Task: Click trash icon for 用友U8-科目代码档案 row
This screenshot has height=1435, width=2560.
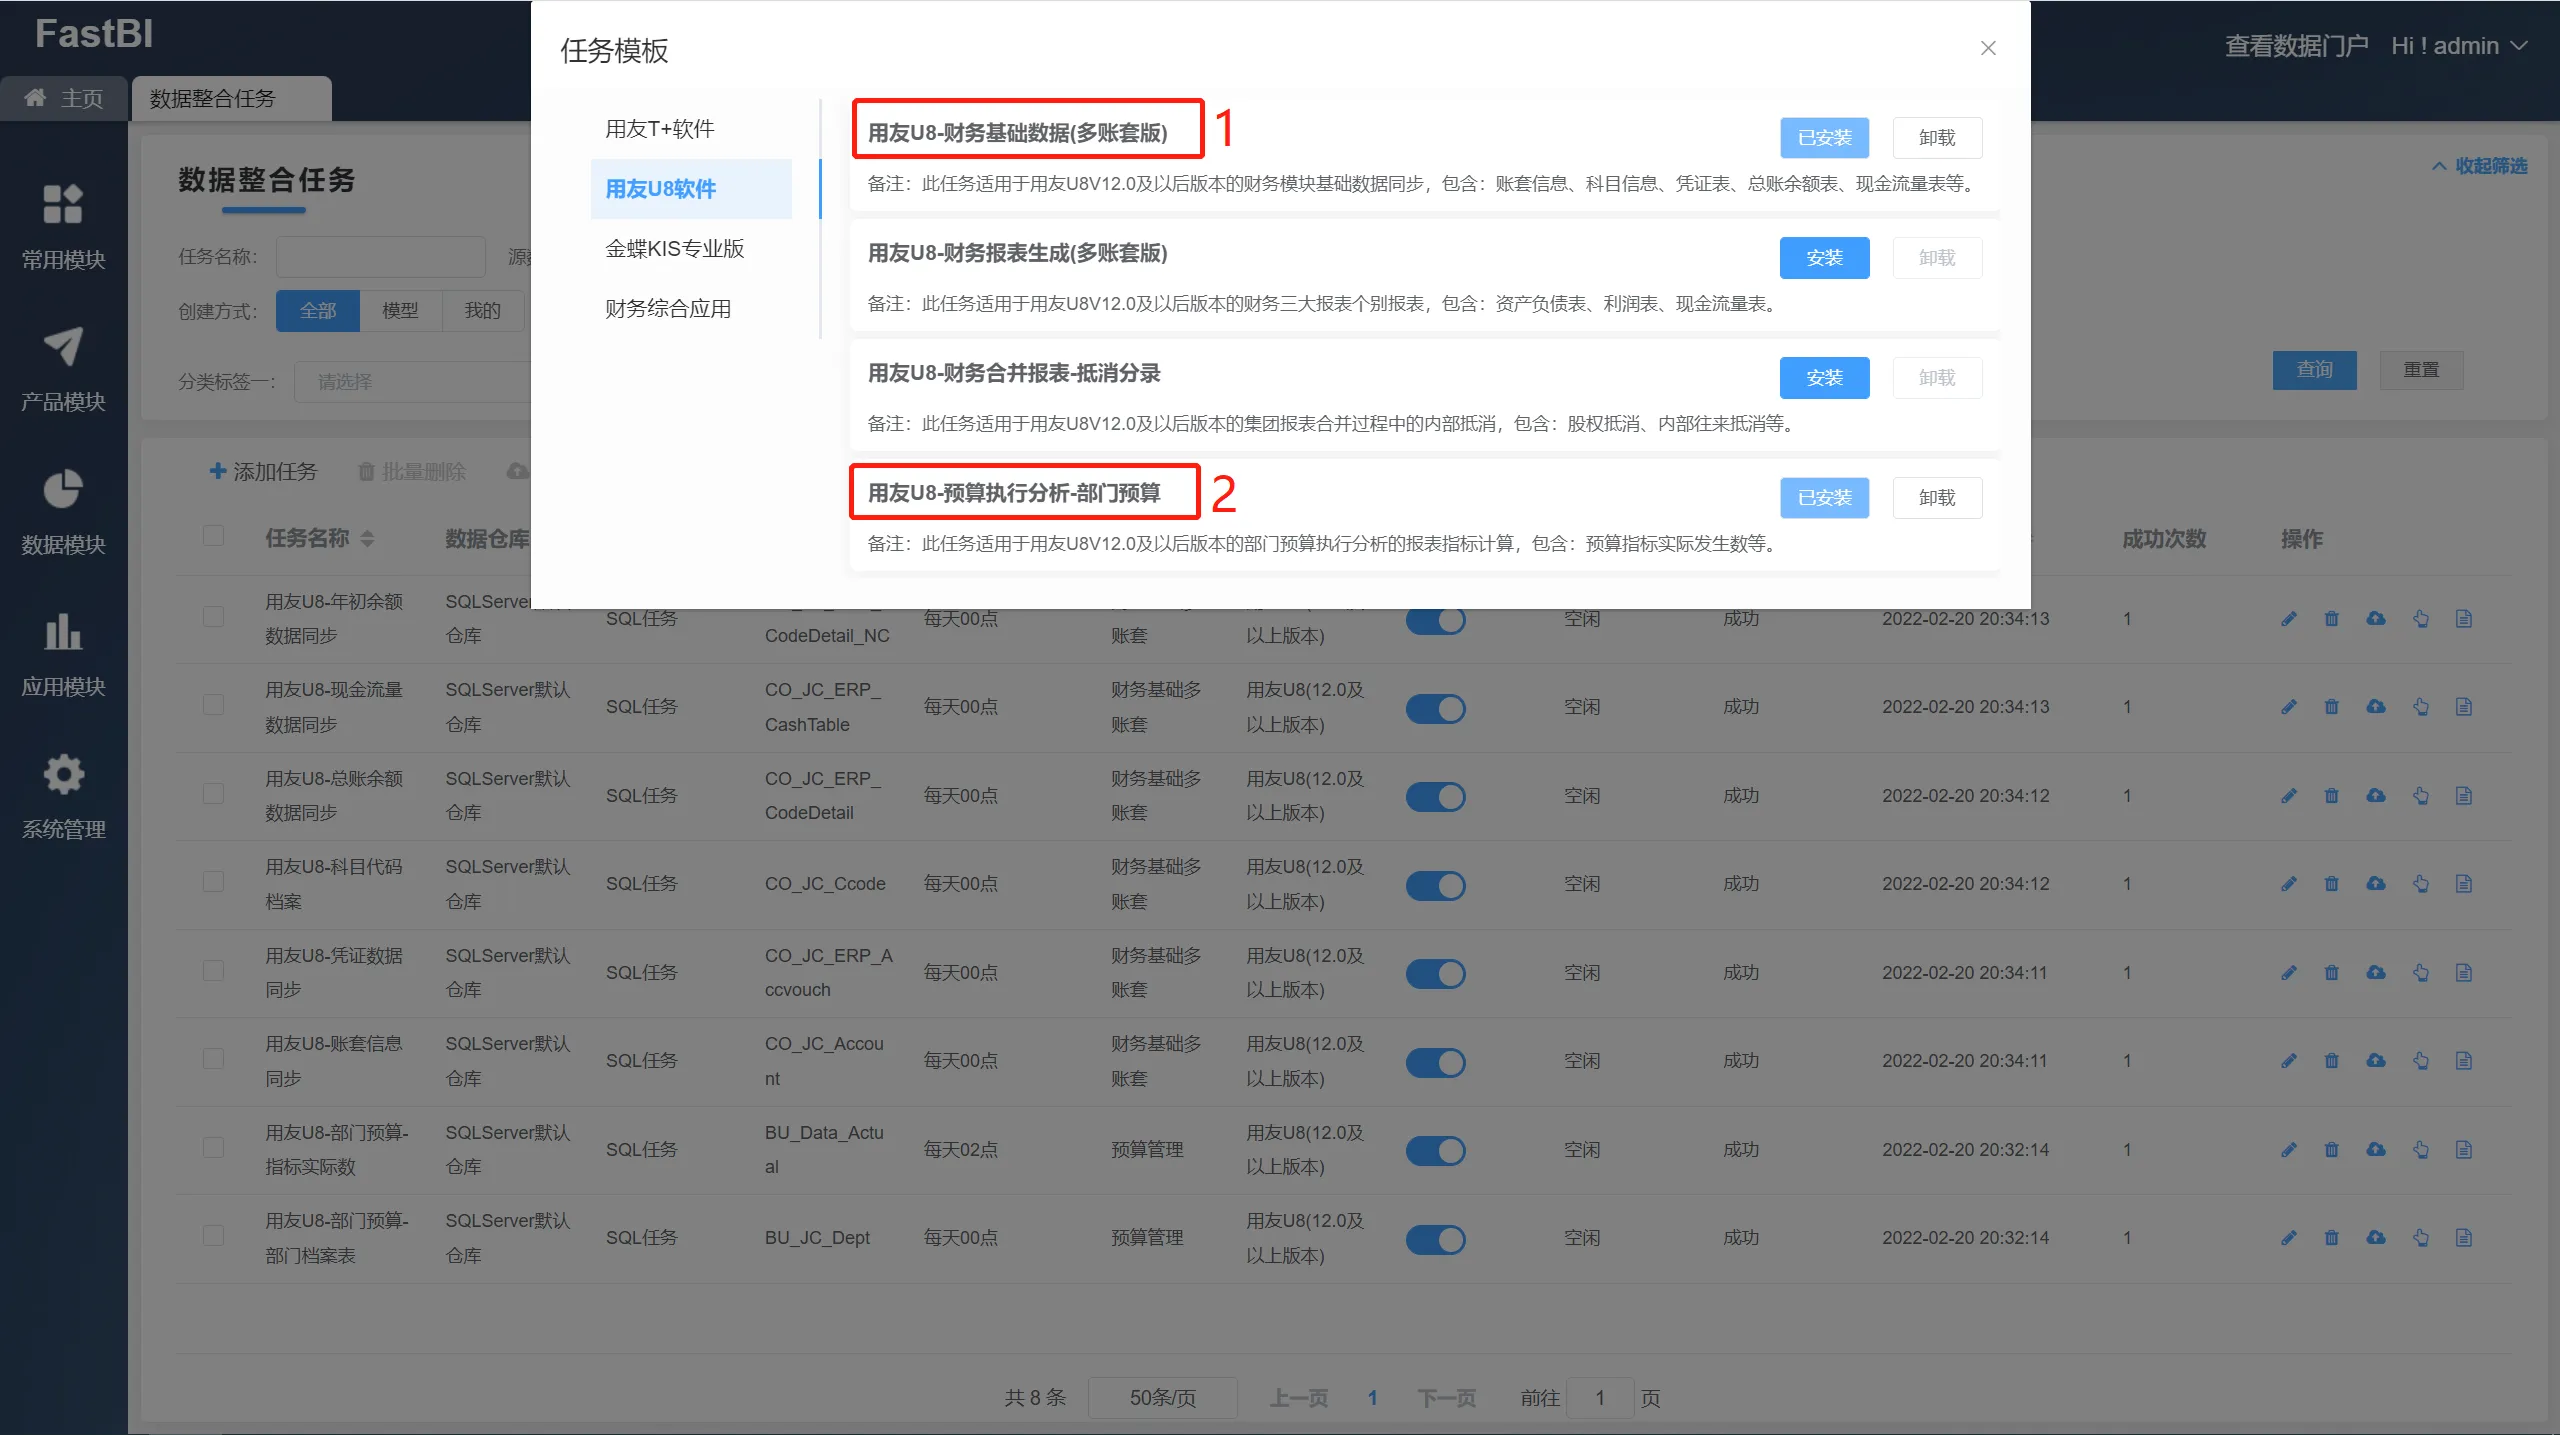Action: (2332, 884)
